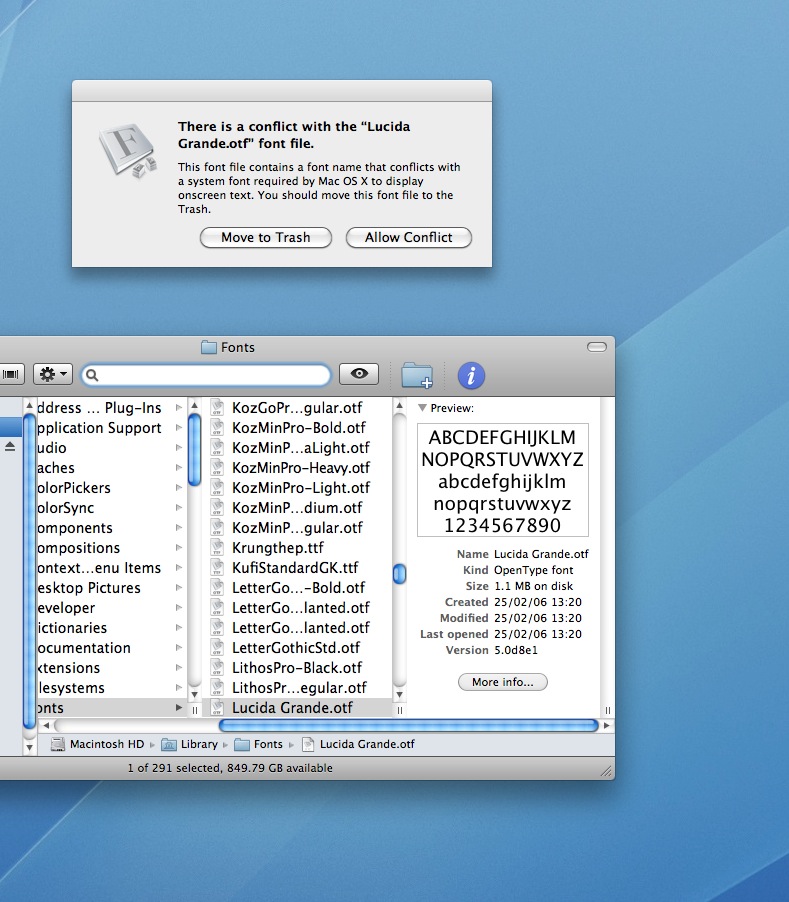Open the Application Support folder
The width and height of the screenshot is (789, 902).
coord(112,428)
